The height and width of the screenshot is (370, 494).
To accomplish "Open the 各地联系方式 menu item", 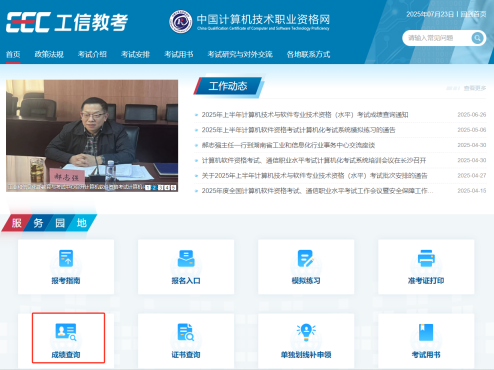I will point(308,54).
